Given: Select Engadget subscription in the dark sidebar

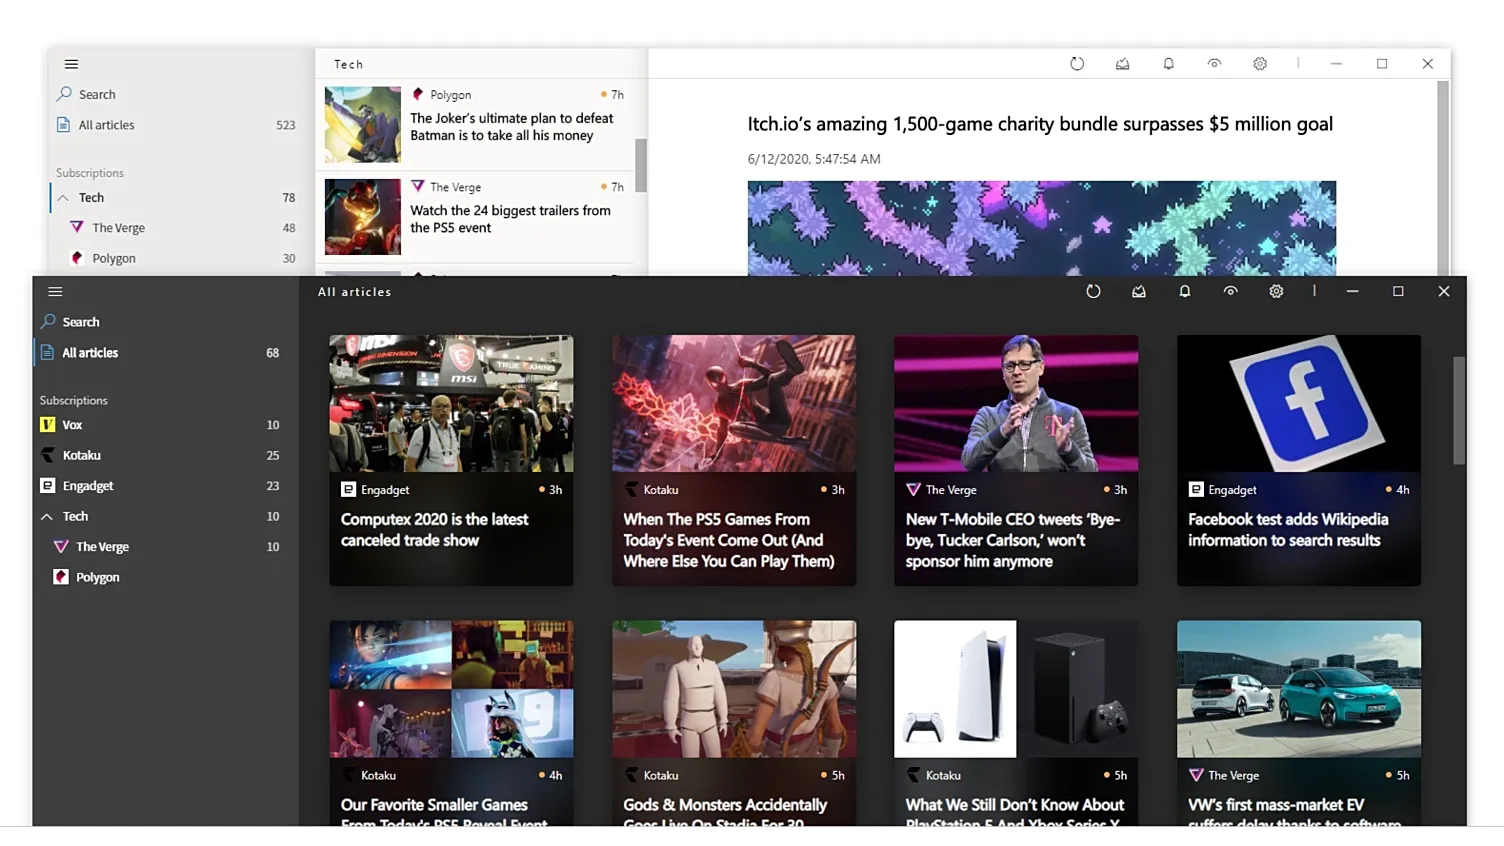Looking at the screenshot, I should [x=88, y=486].
